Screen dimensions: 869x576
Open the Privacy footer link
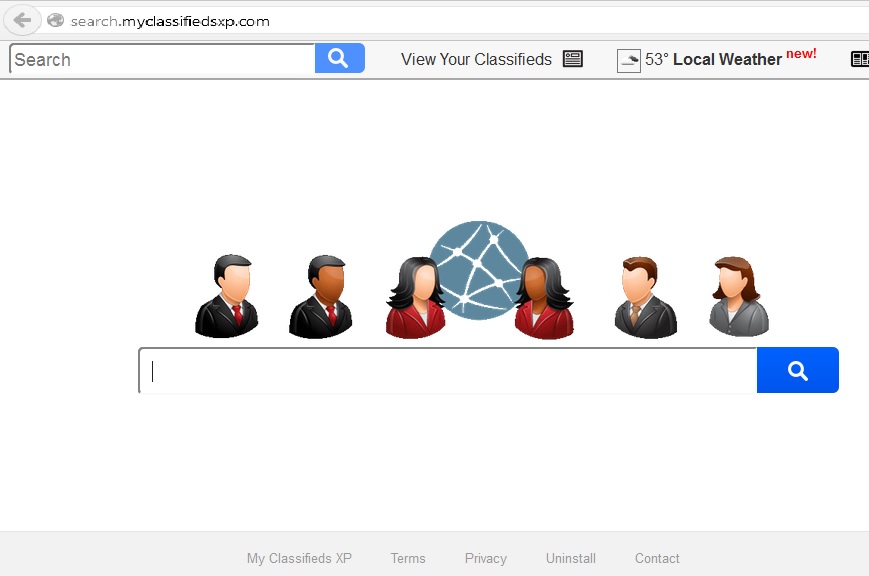tap(485, 558)
